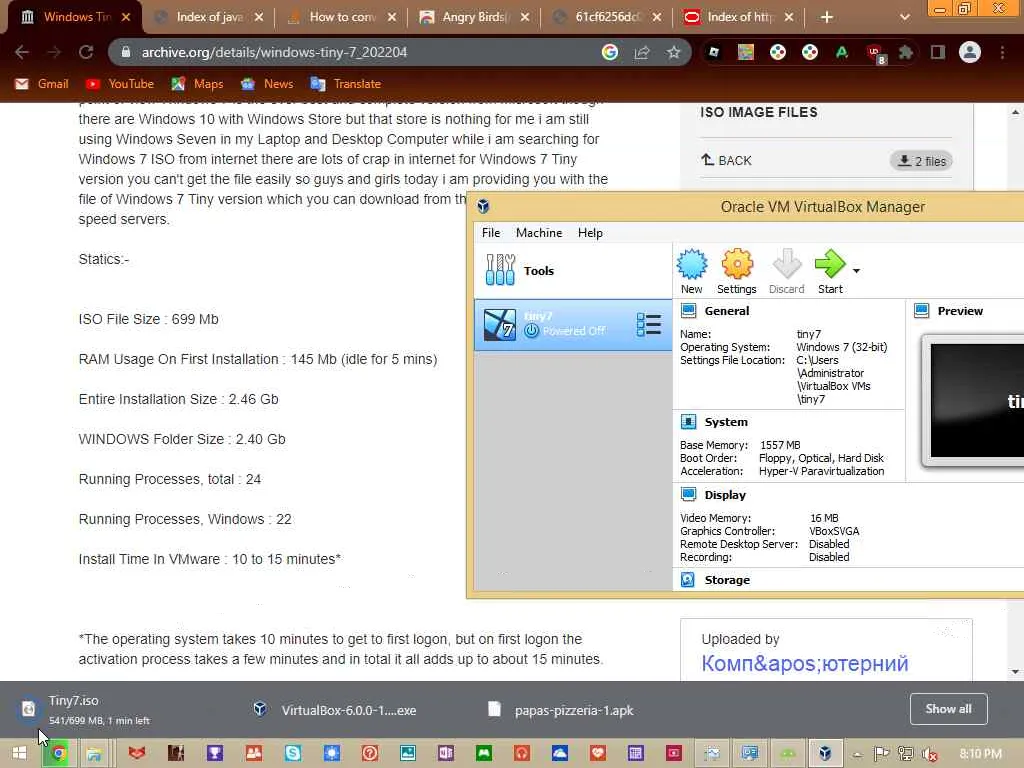1024x768 pixels.
Task: Open the News bookmark
Action: click(x=267, y=84)
